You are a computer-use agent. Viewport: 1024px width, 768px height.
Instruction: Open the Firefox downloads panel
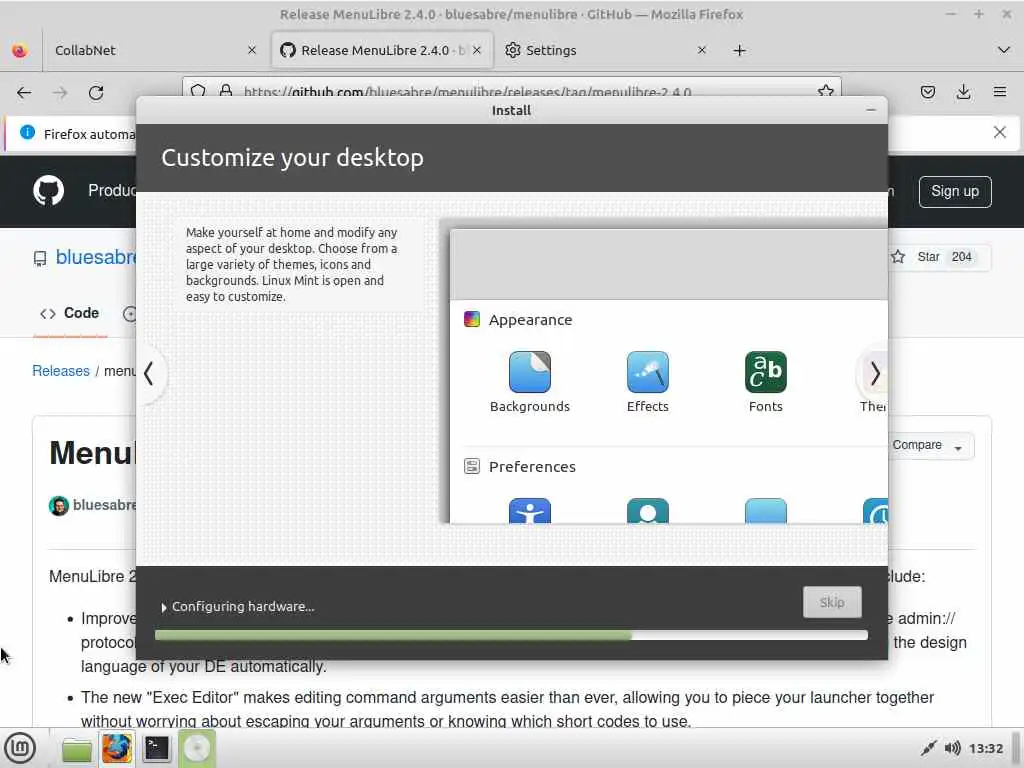point(963,93)
